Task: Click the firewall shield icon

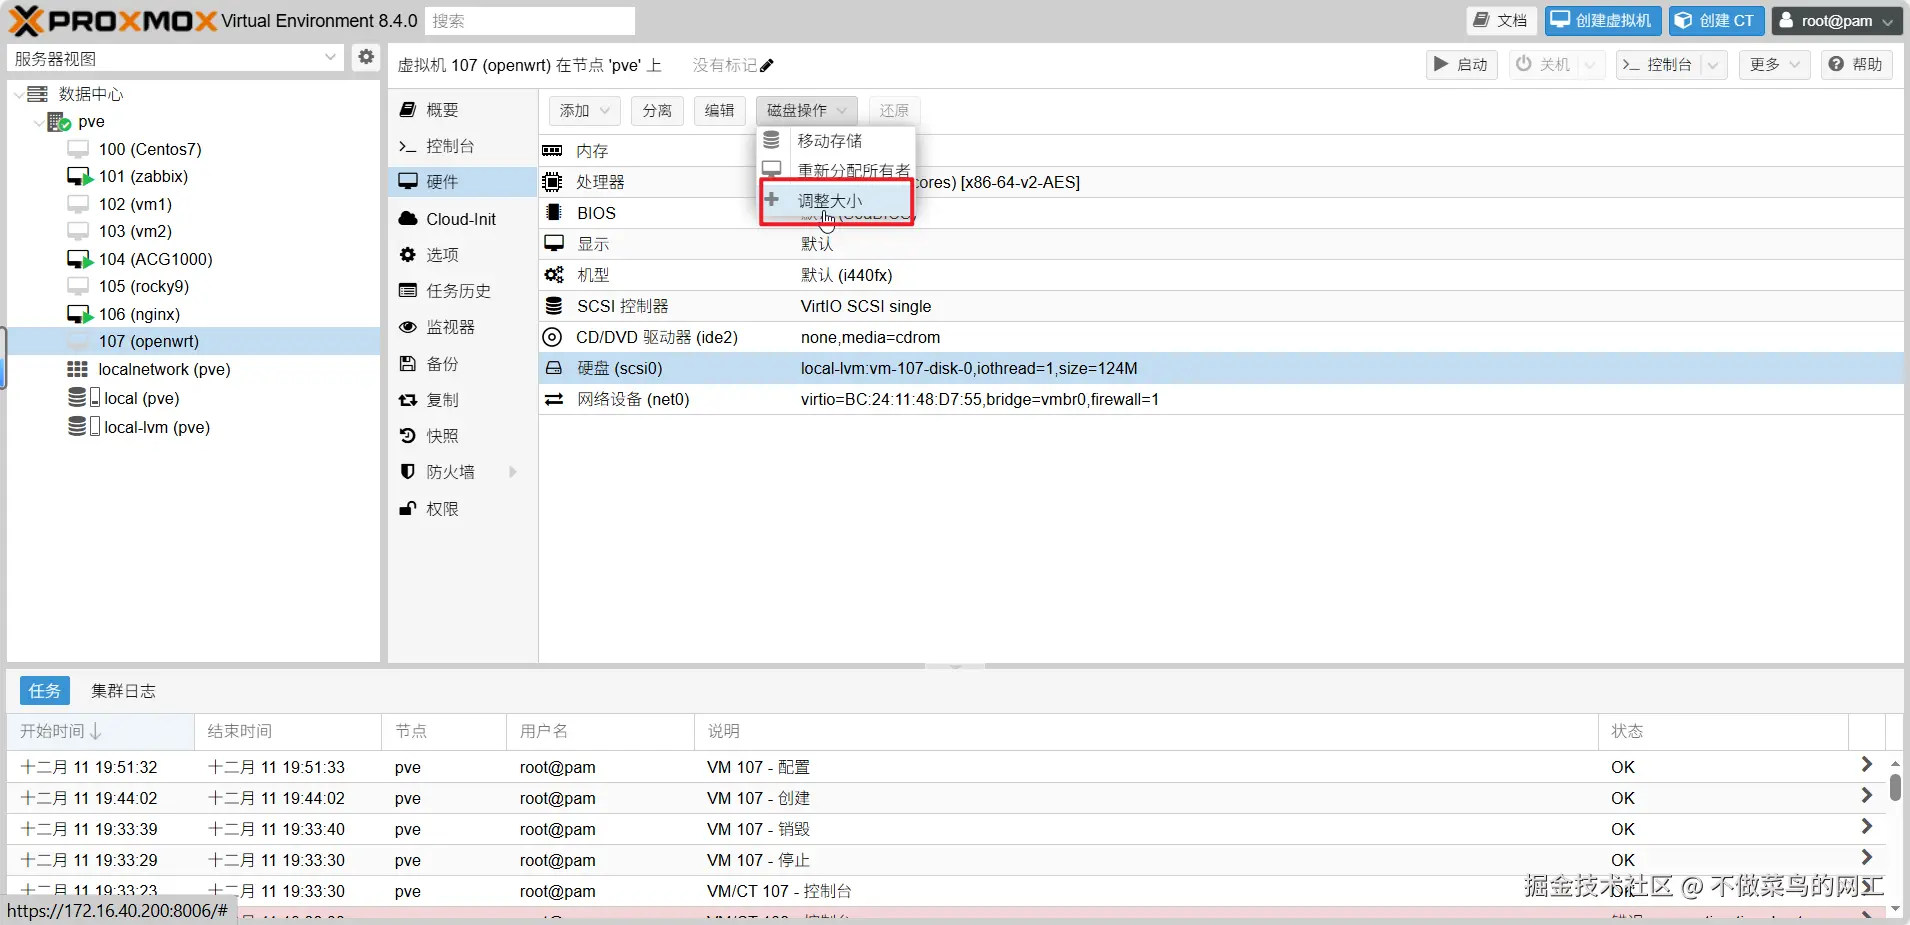Action: point(408,472)
